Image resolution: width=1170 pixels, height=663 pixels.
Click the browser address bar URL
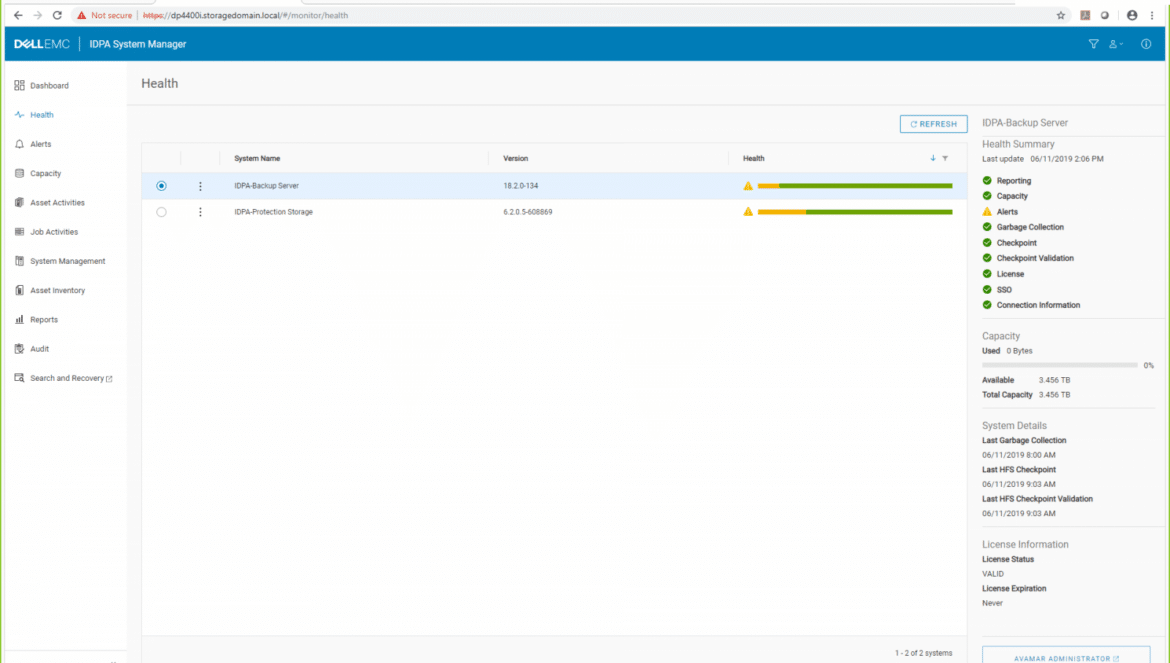tap(245, 15)
